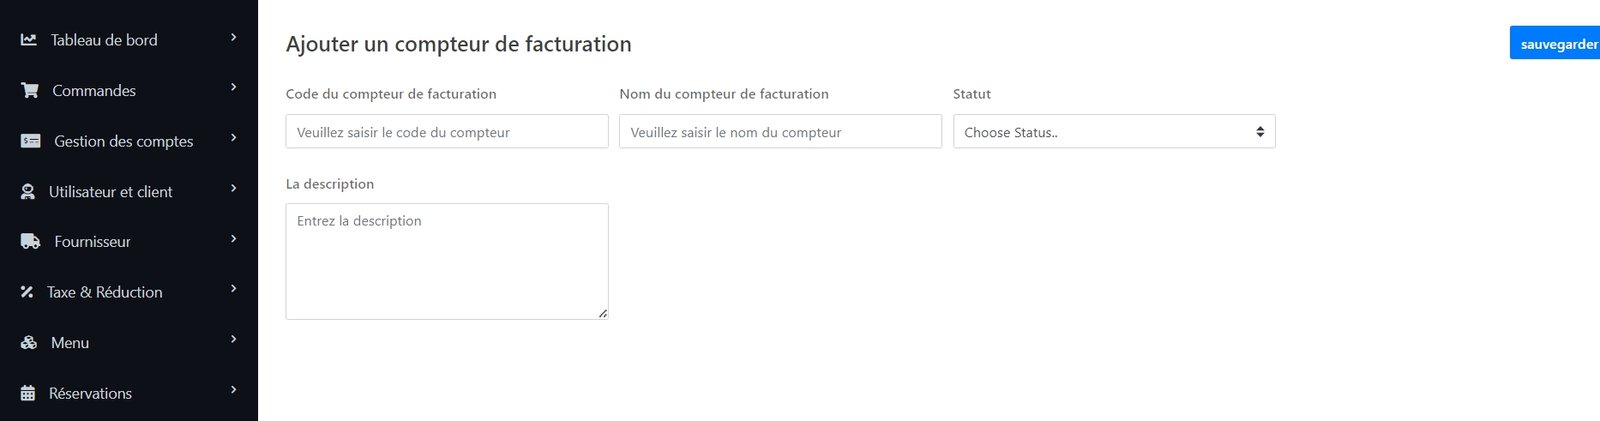Click the Réservations calendar icon
This screenshot has width=1600, height=421.
pos(28,393)
